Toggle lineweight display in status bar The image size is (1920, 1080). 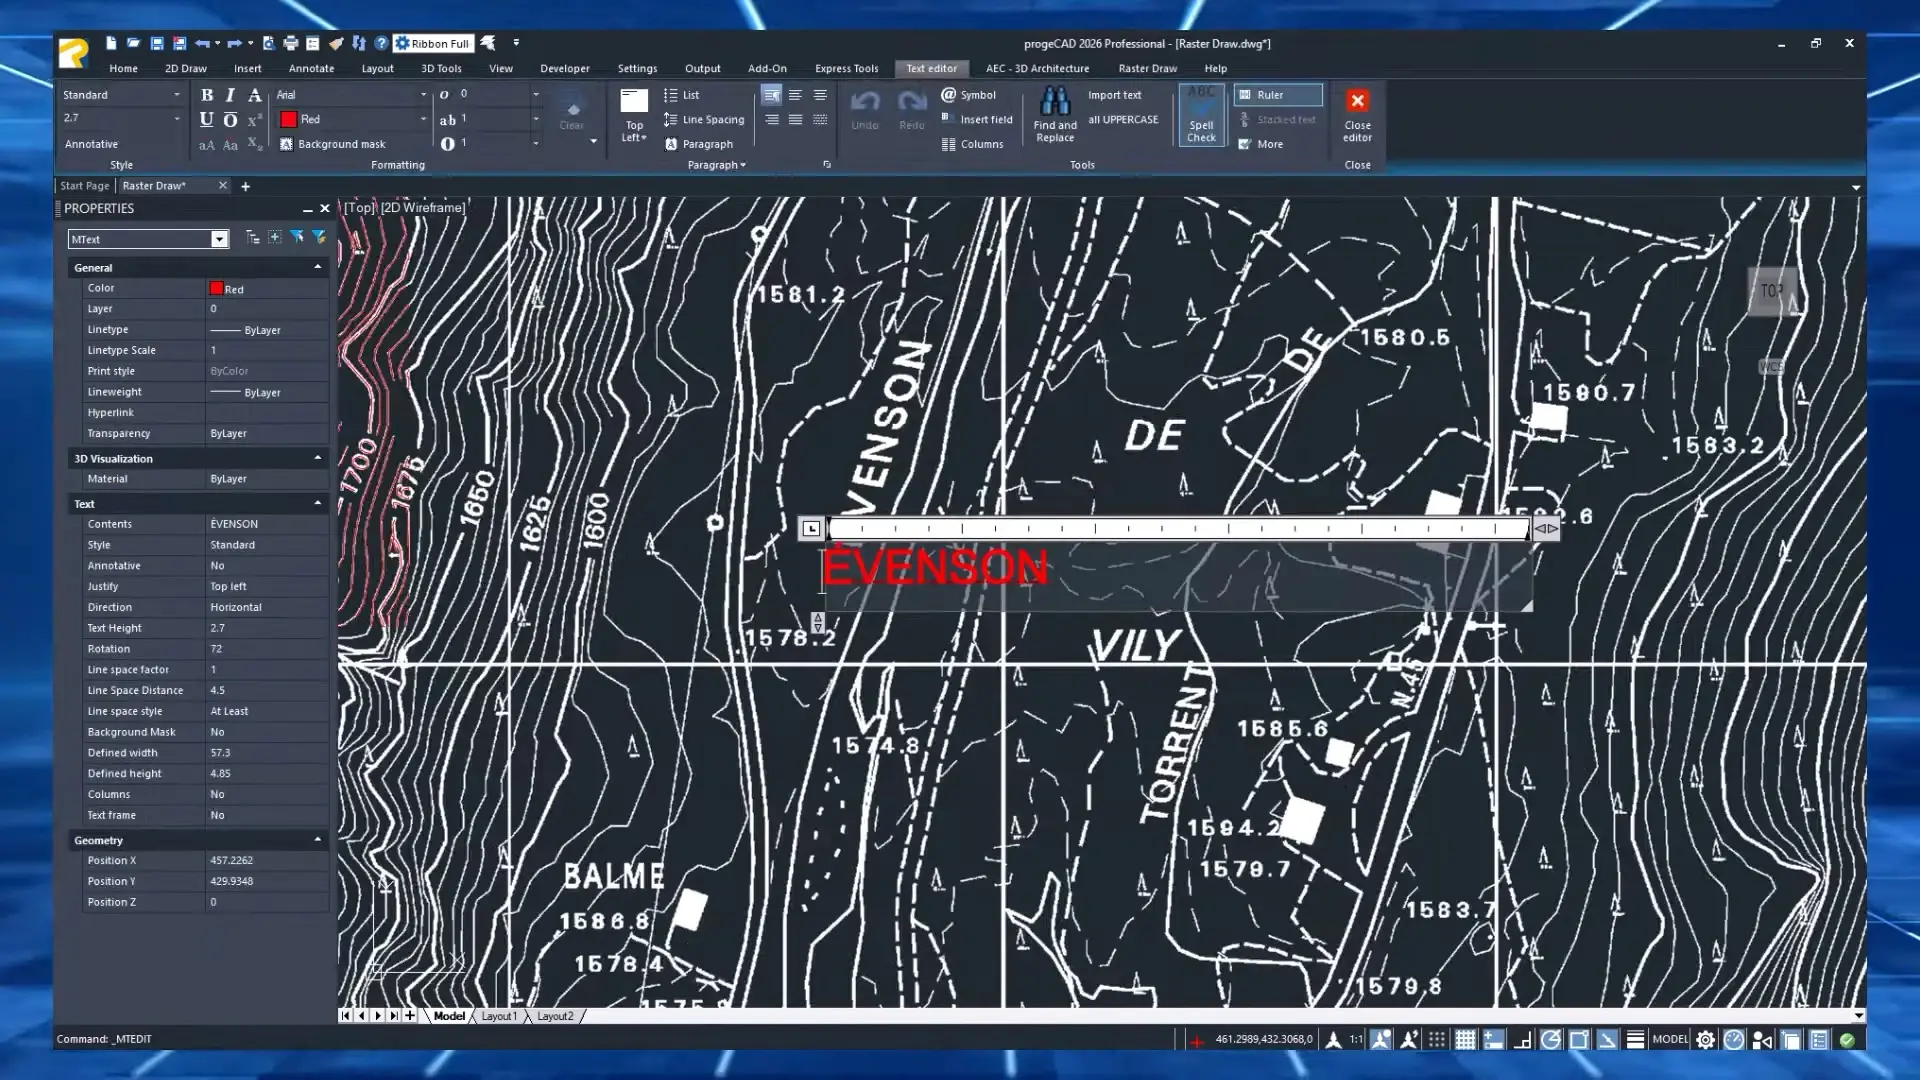pyautogui.click(x=1635, y=1040)
